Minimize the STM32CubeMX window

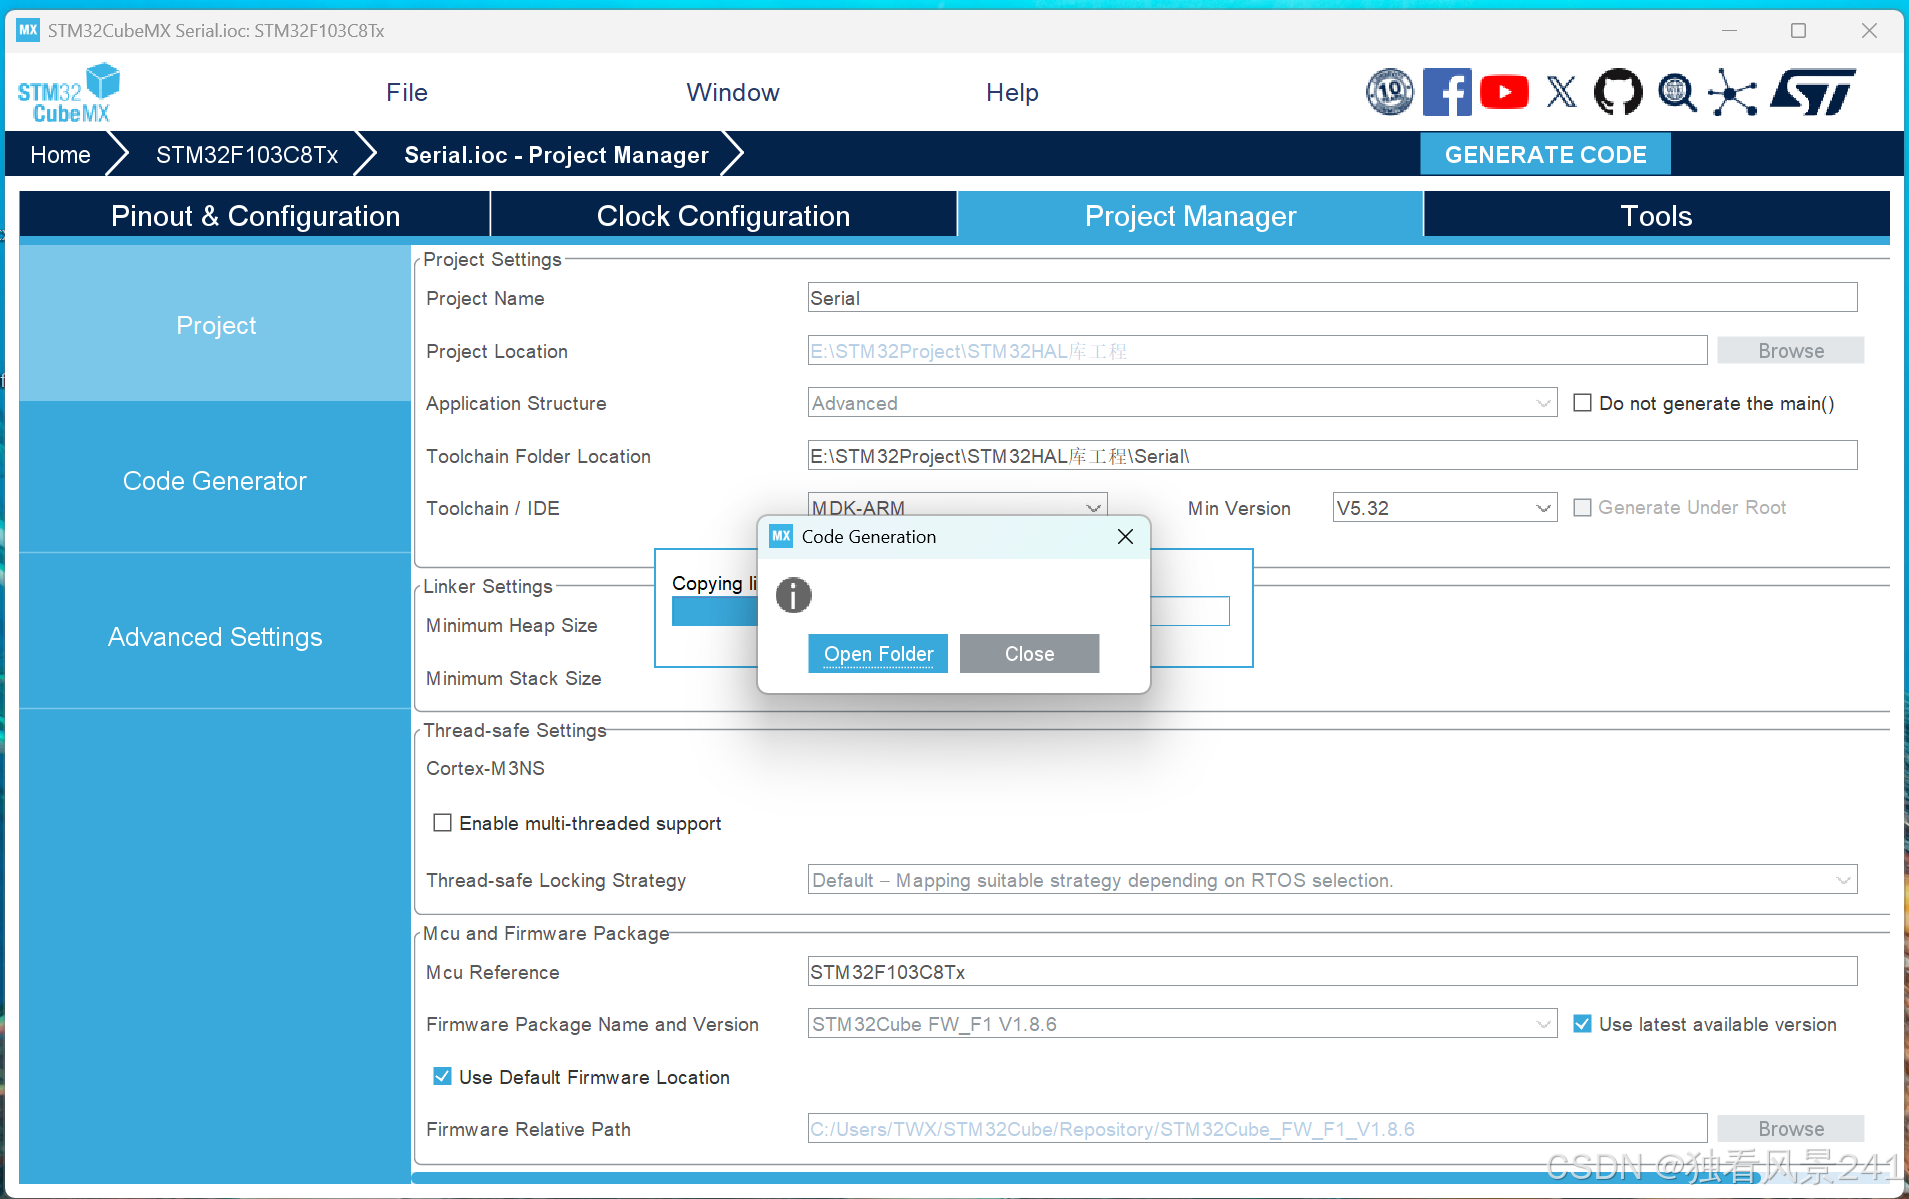click(1729, 30)
